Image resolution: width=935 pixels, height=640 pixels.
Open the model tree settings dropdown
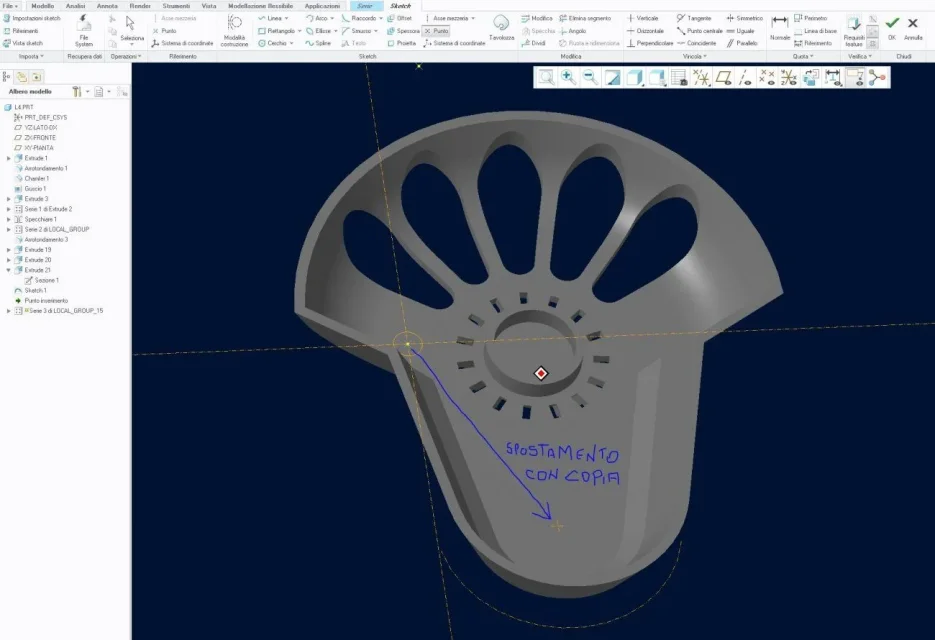coord(80,91)
